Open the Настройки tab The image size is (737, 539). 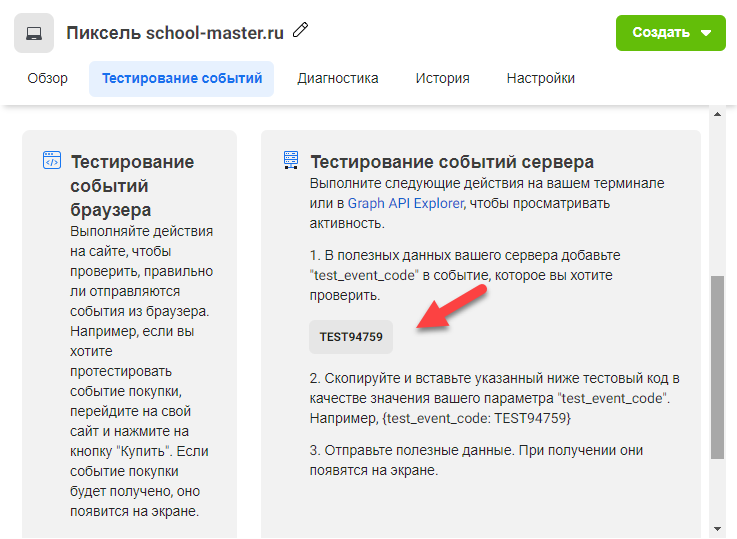click(541, 78)
